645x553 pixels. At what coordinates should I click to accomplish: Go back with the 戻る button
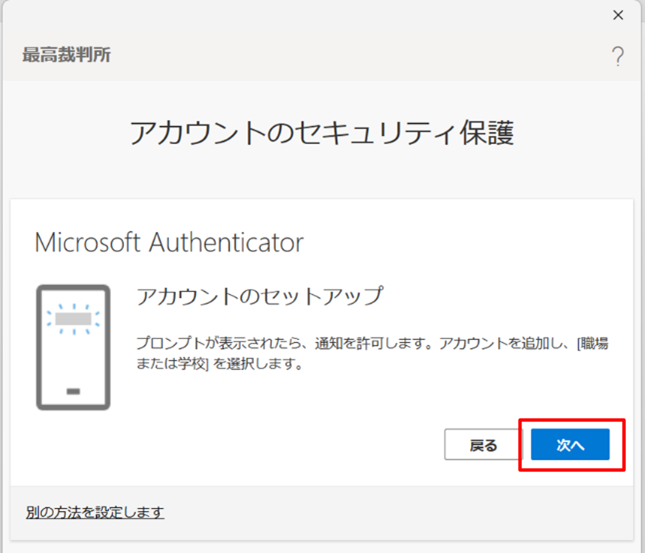tap(483, 444)
